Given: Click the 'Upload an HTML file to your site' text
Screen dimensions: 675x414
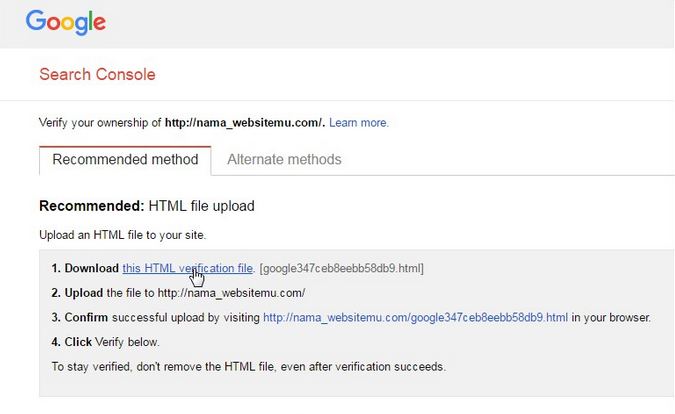Looking at the screenshot, I should tap(123, 235).
